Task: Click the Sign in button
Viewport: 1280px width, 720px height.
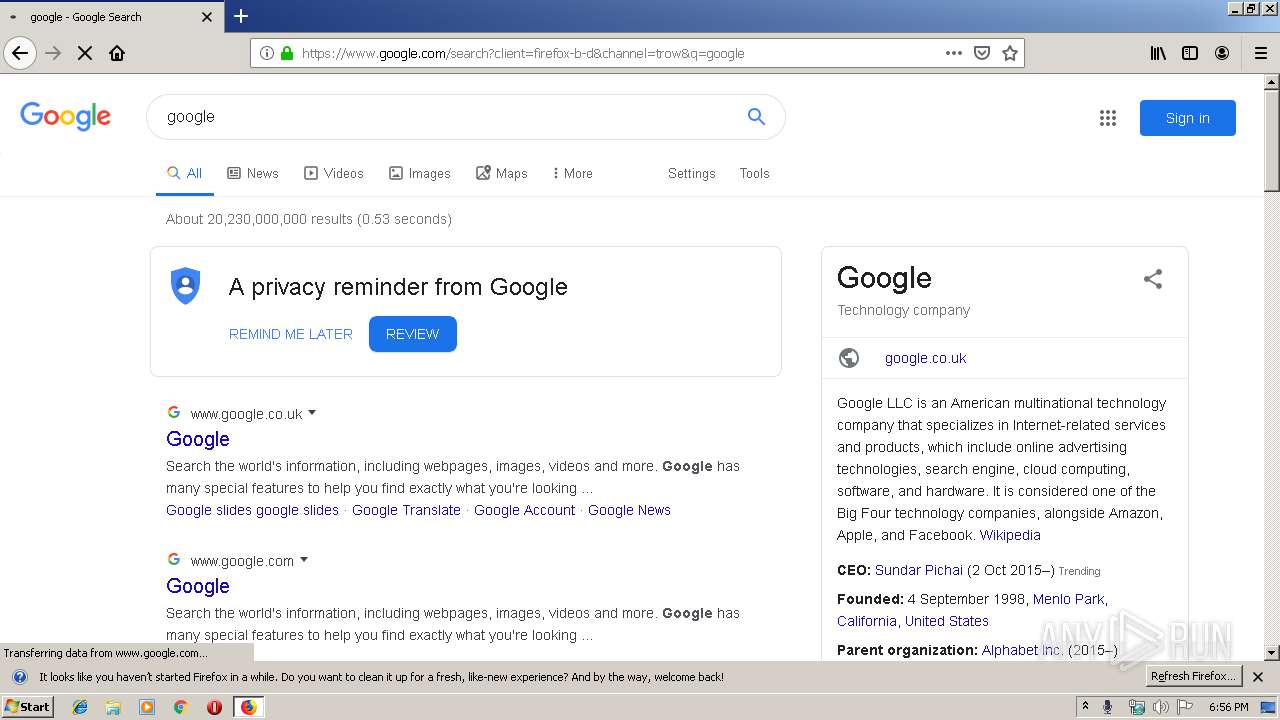Action: point(1187,118)
